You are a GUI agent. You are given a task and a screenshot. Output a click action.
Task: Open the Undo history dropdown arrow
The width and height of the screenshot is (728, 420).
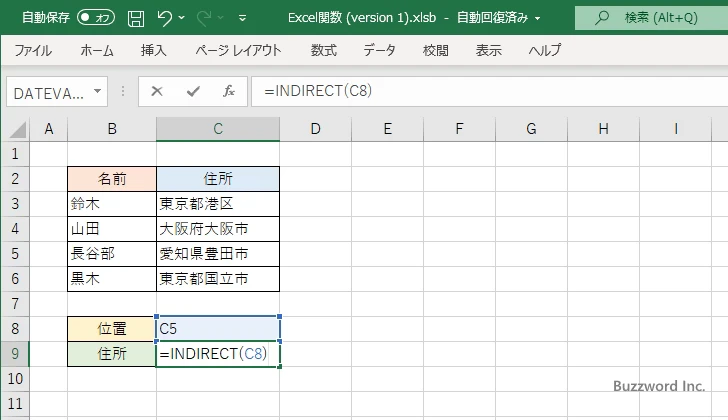click(x=182, y=18)
